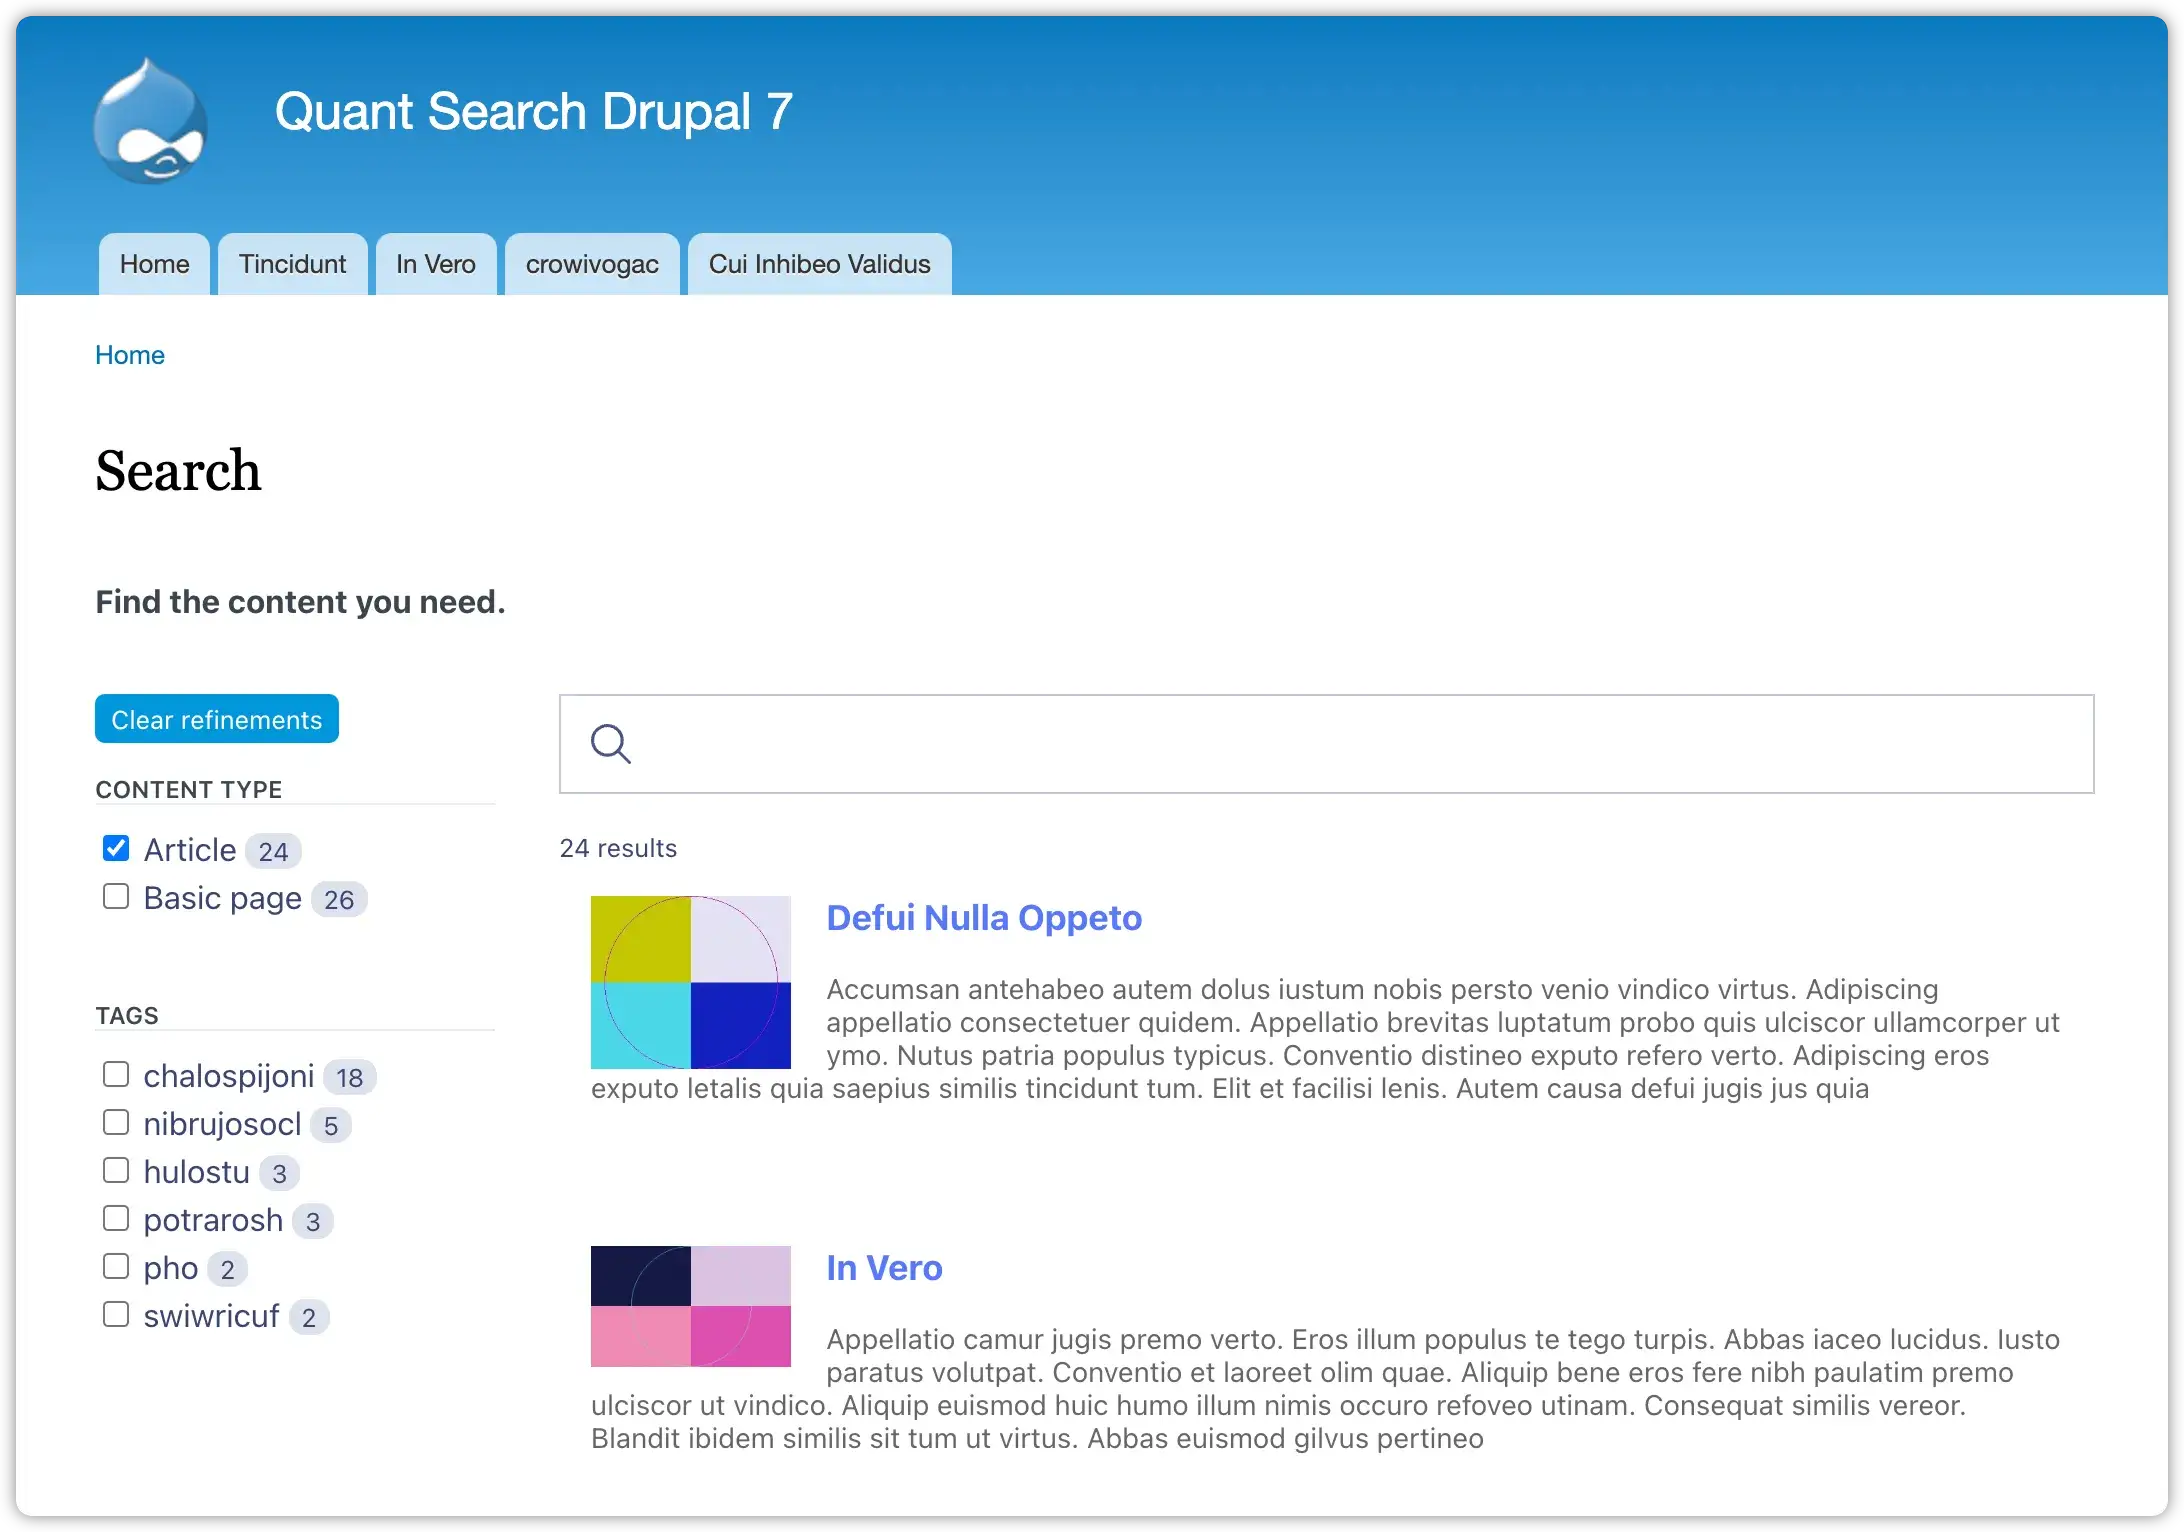Open the Tincidunt navigation tab

click(x=292, y=264)
